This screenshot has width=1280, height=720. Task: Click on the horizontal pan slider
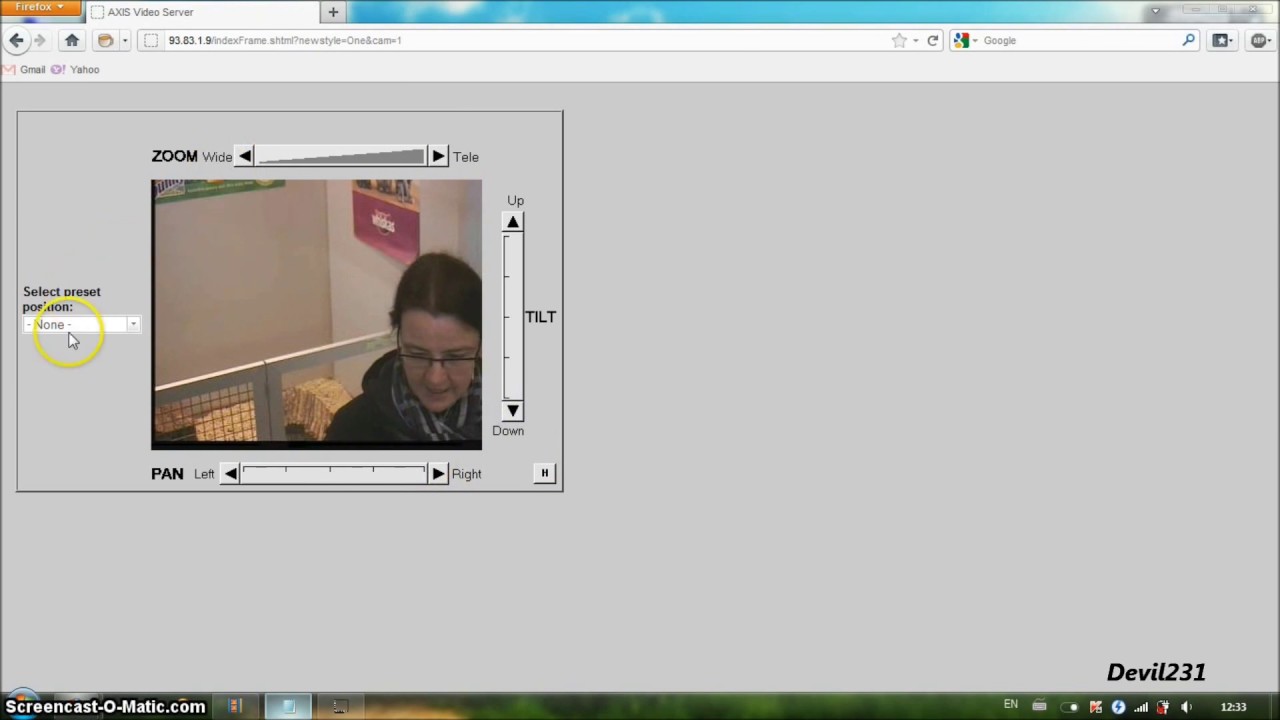click(334, 474)
